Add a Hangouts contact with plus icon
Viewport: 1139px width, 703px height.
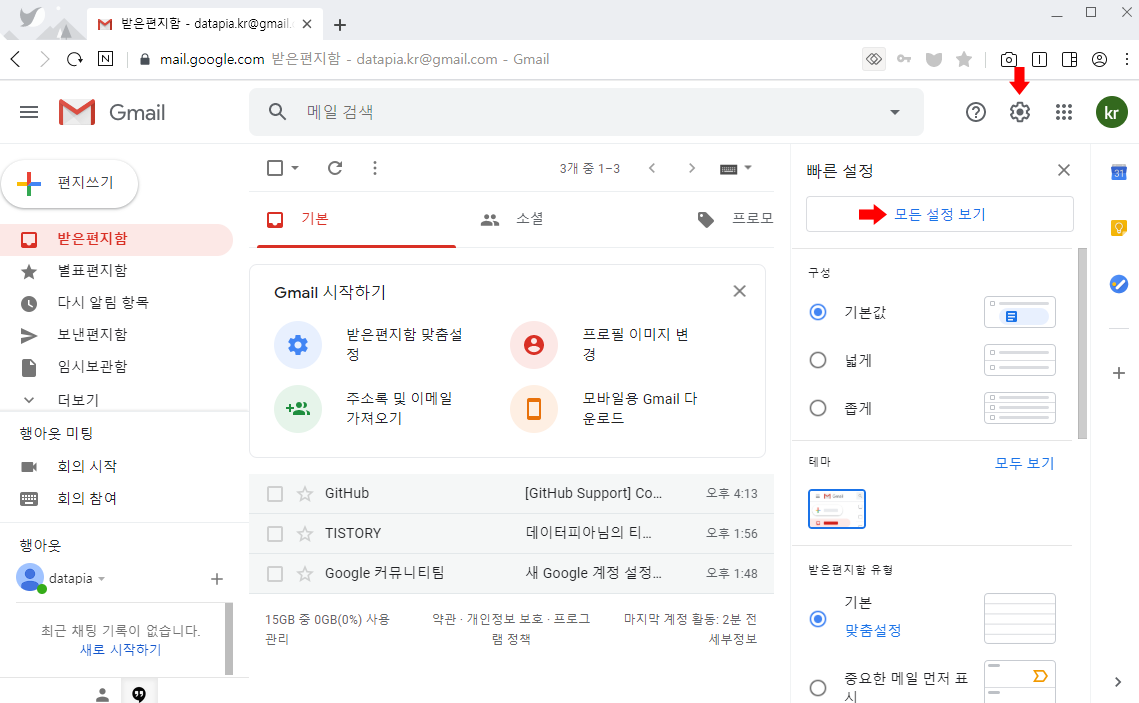point(216,579)
